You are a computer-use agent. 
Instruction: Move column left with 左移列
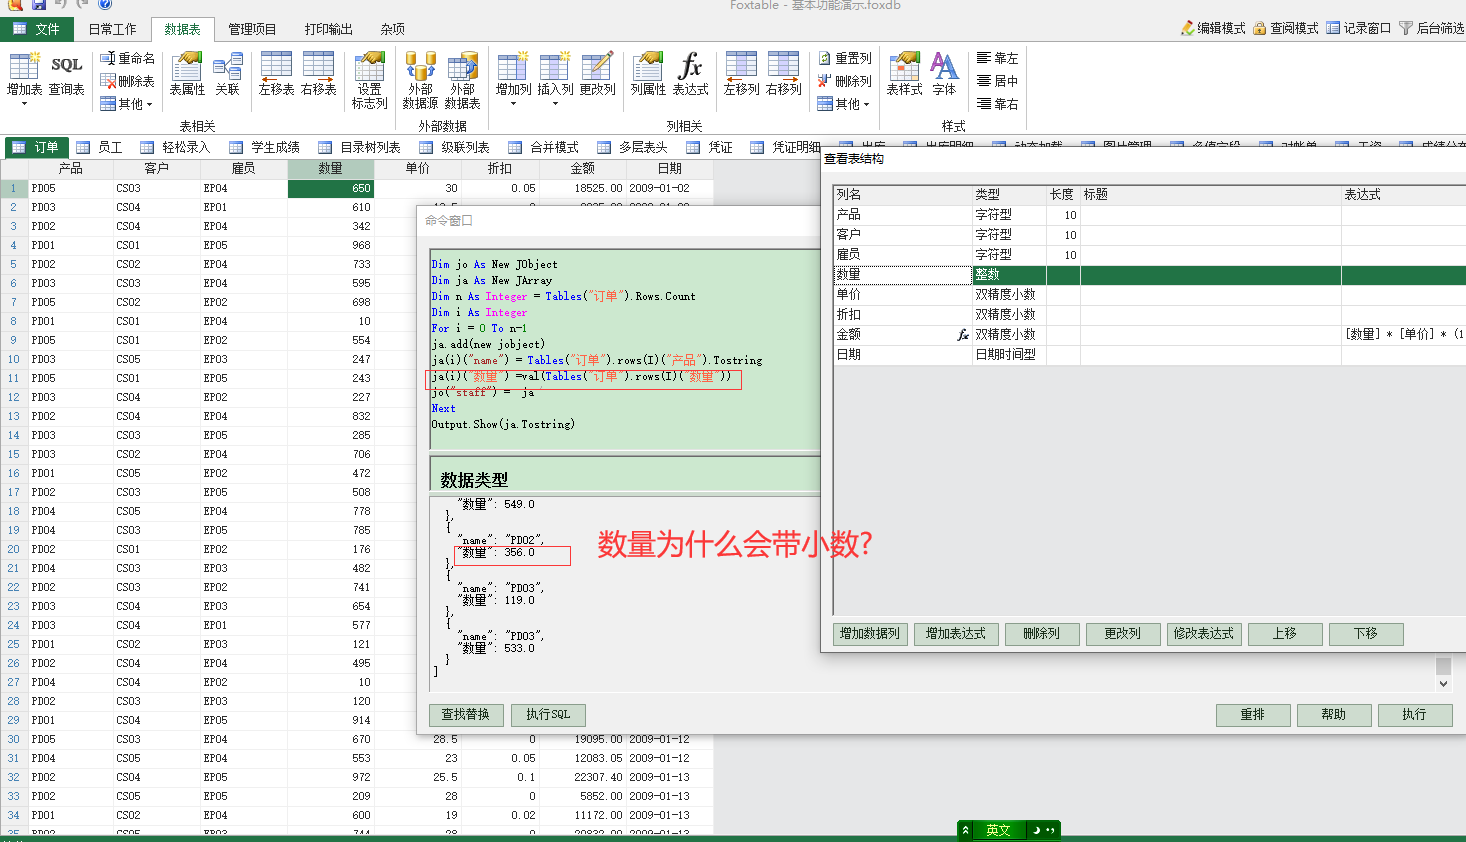(741, 74)
